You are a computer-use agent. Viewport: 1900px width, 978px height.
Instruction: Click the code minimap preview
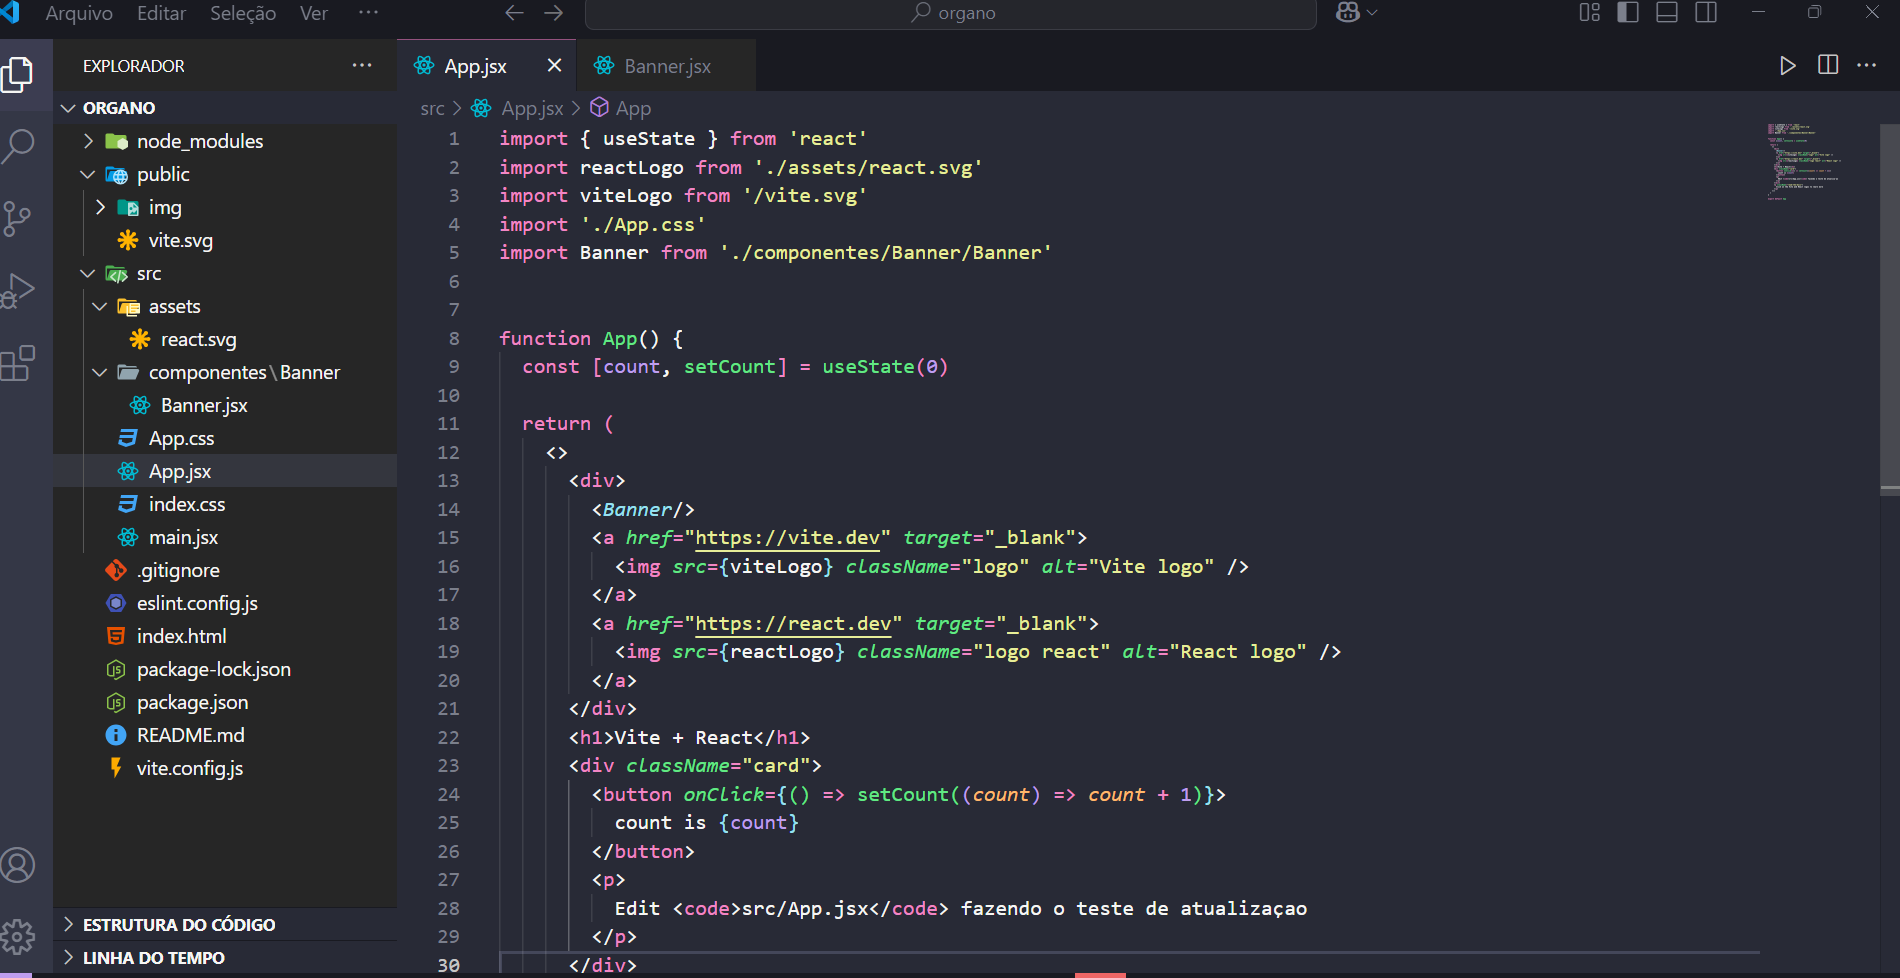point(1805,160)
